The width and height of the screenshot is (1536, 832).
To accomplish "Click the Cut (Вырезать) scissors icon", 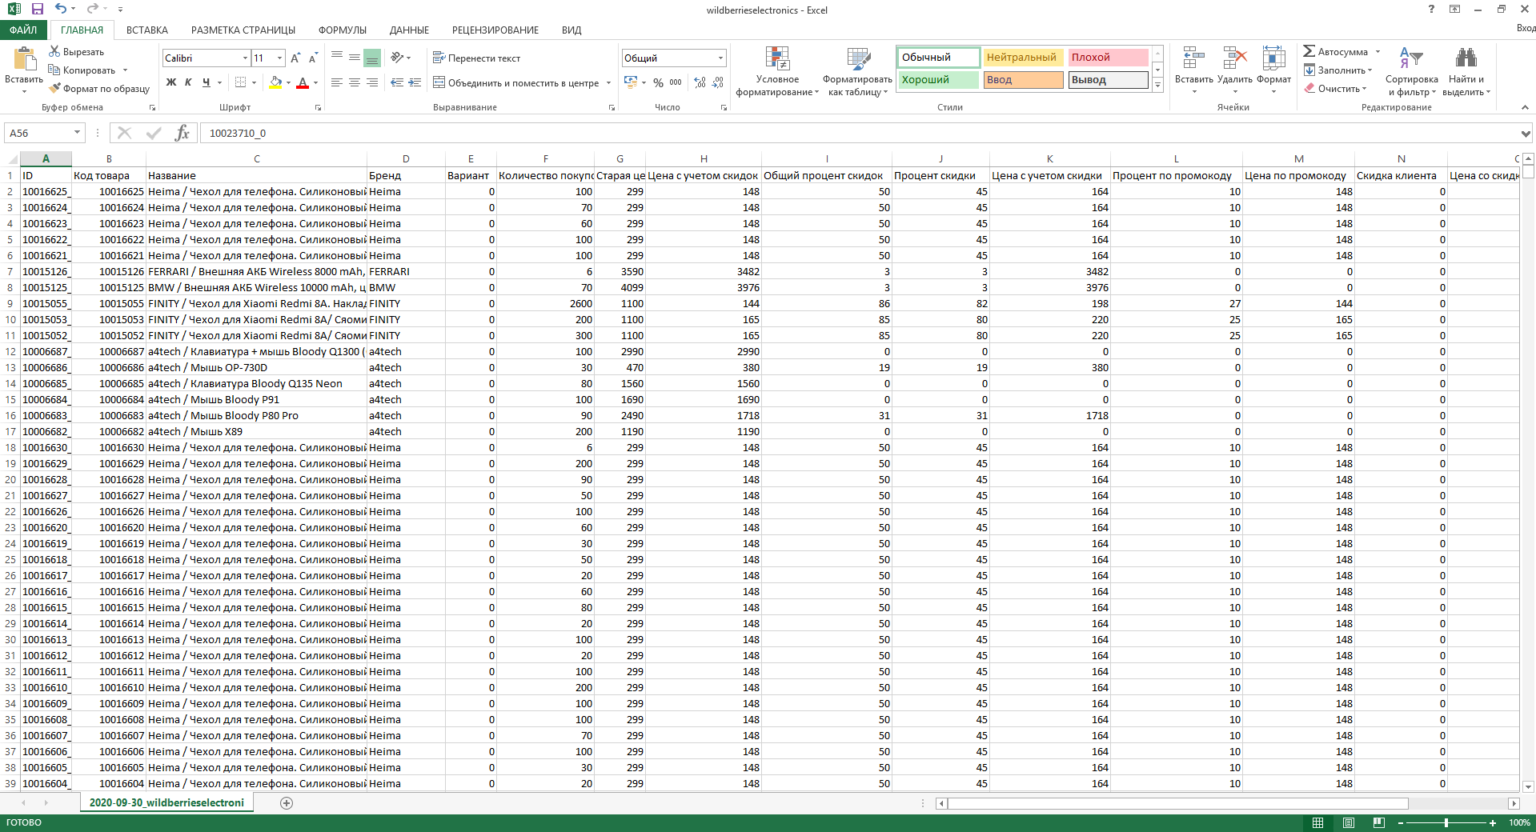I will pyautogui.click(x=55, y=52).
